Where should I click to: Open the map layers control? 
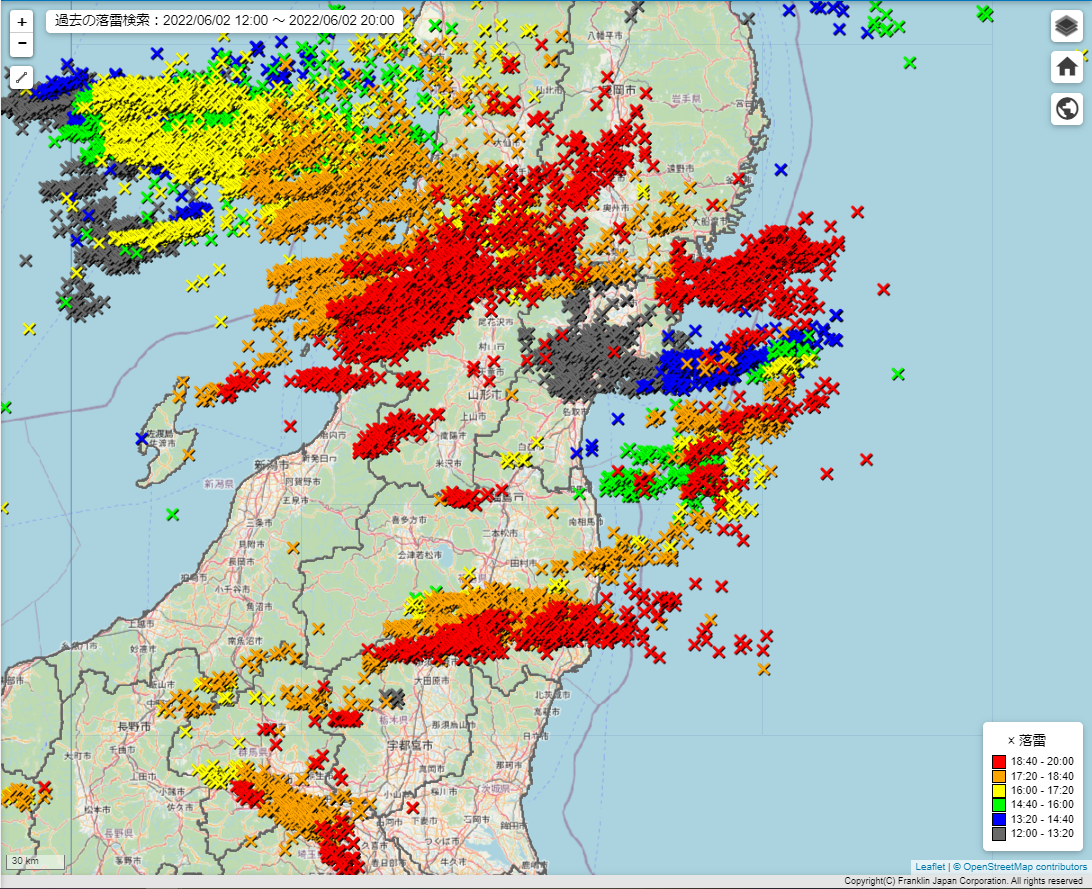pyautogui.click(x=1067, y=27)
